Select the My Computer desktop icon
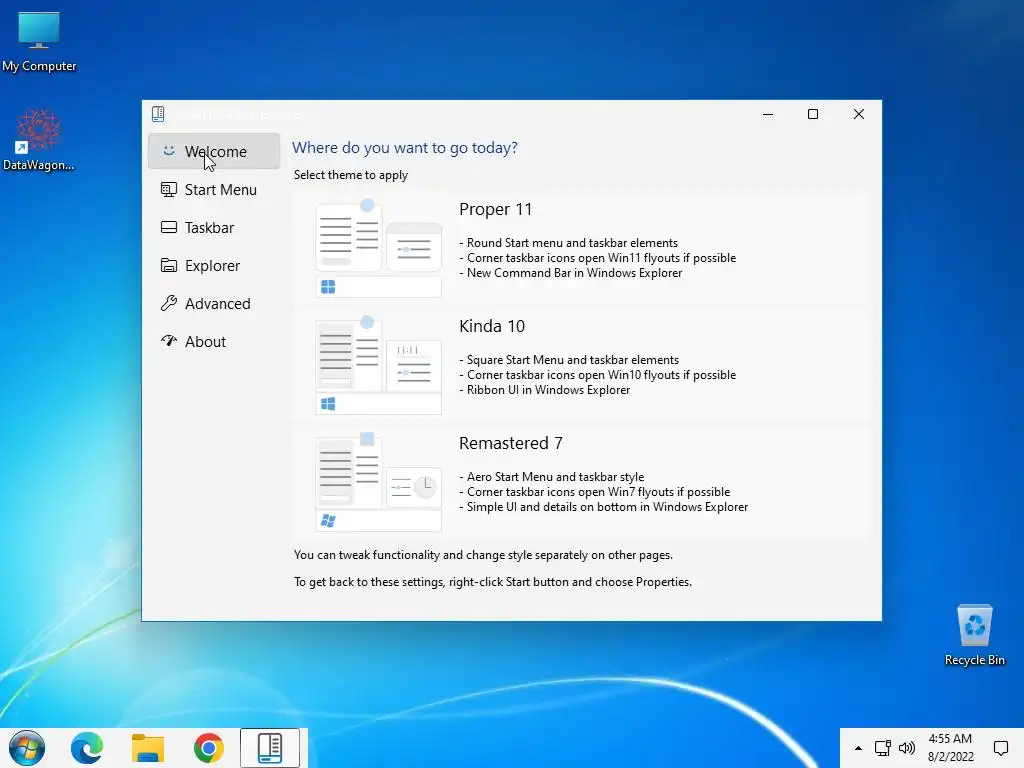Viewport: 1024px width, 768px height. (39, 42)
